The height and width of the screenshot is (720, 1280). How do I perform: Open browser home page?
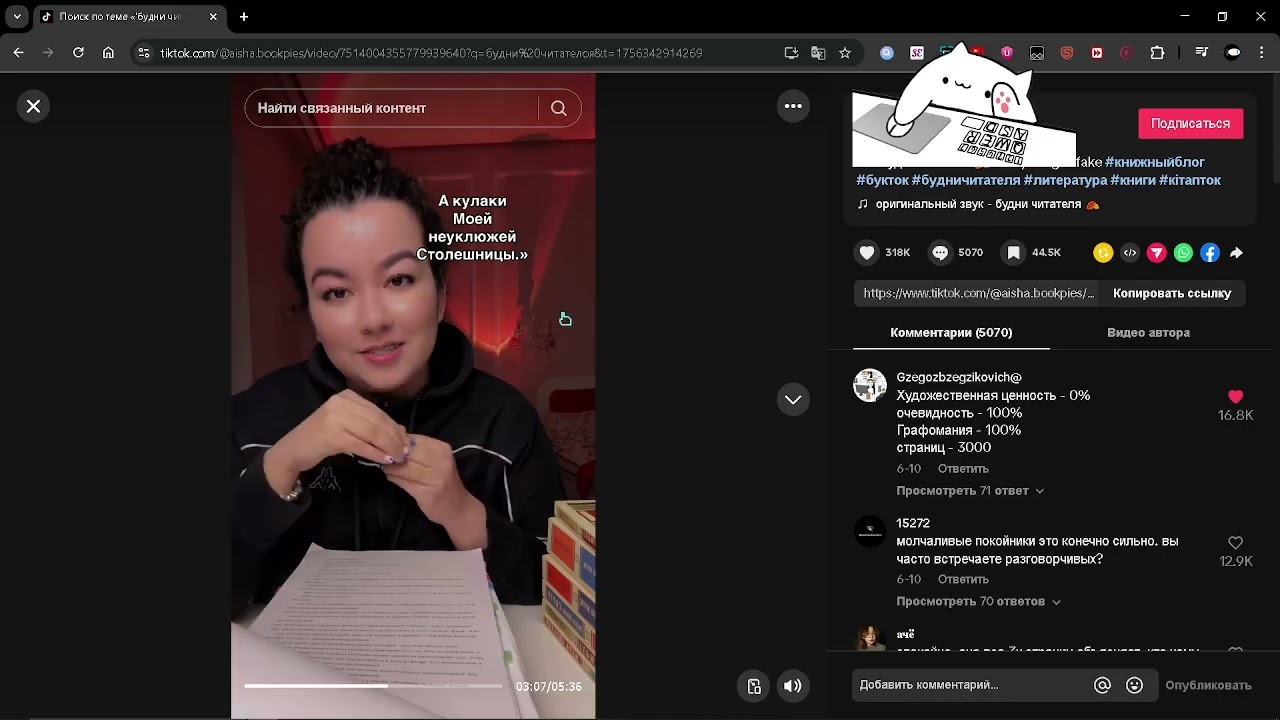coord(108,53)
